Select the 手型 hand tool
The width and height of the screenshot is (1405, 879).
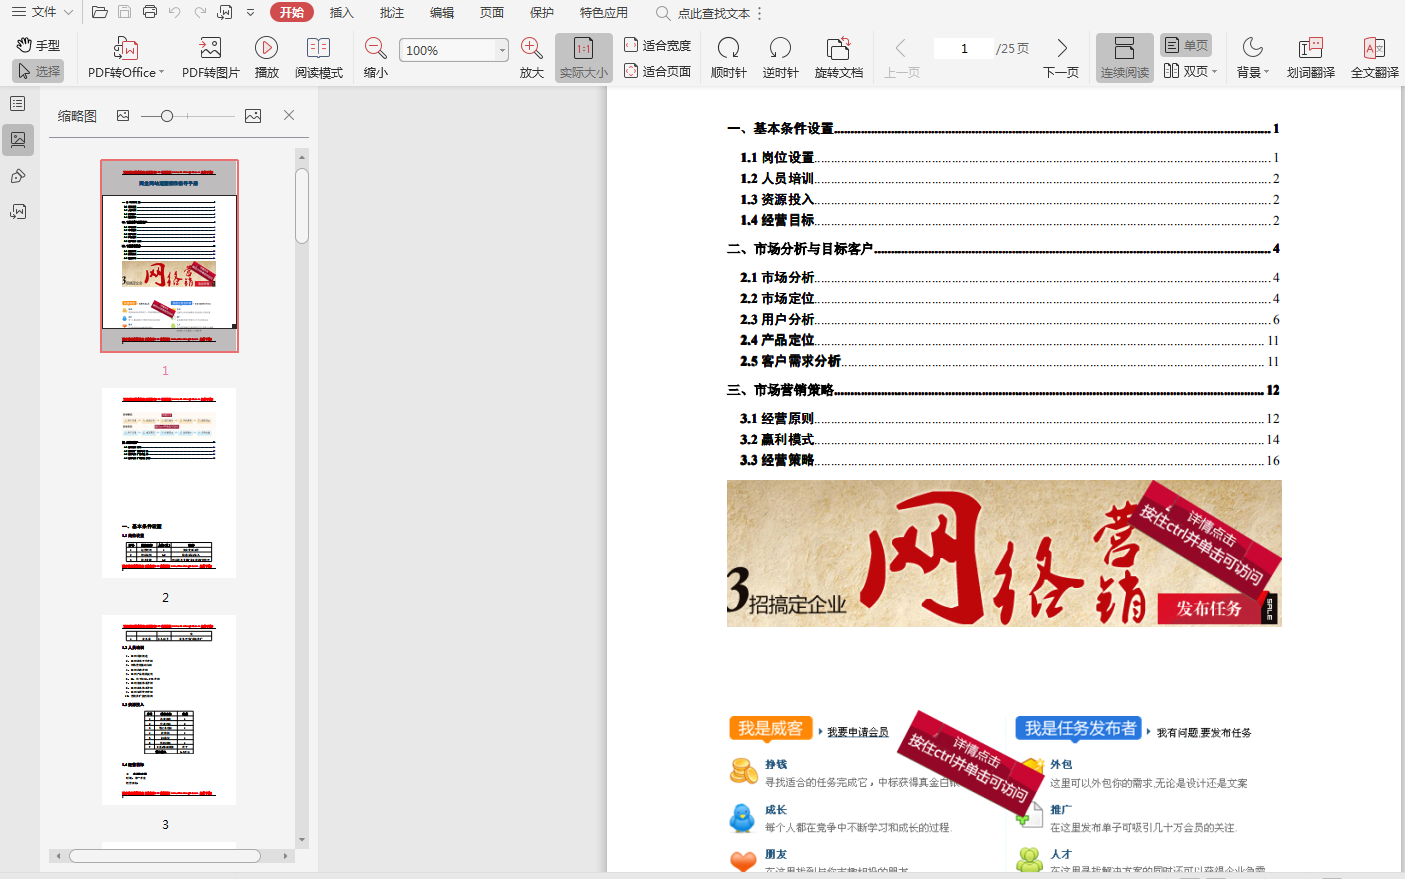39,45
